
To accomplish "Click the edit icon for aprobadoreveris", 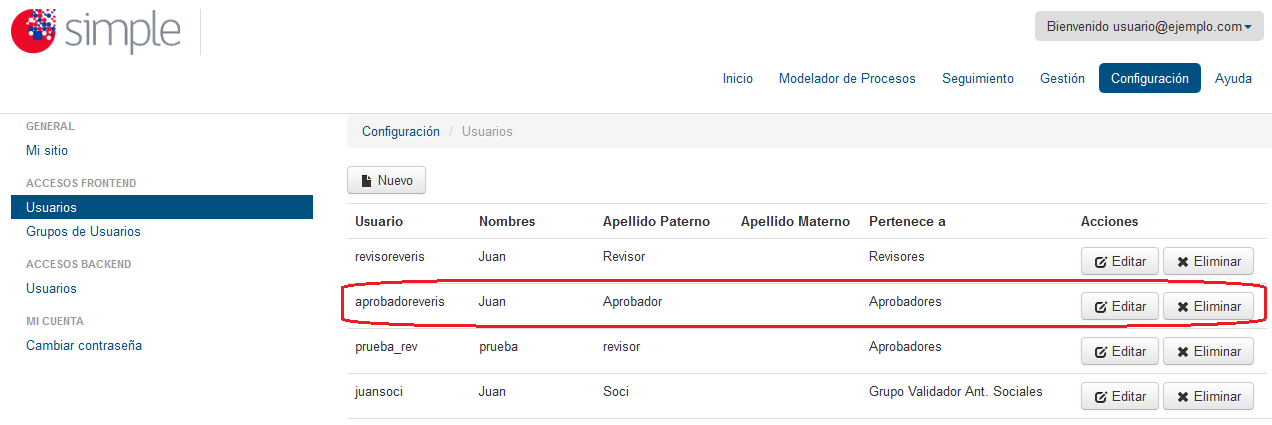I will click(1101, 307).
